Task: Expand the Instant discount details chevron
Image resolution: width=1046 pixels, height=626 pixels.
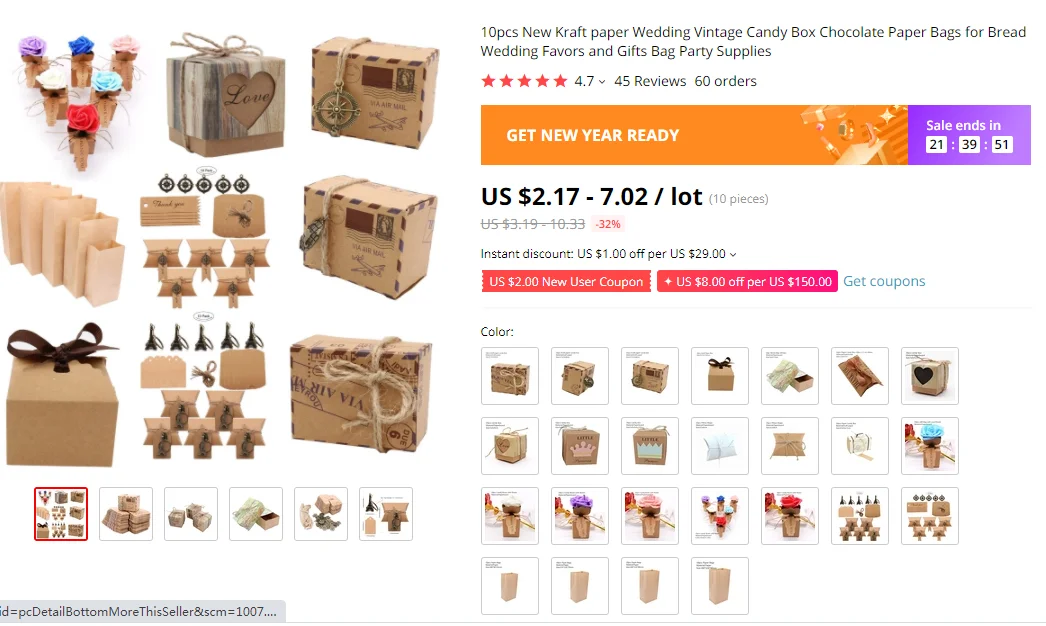Action: pyautogui.click(x=733, y=254)
